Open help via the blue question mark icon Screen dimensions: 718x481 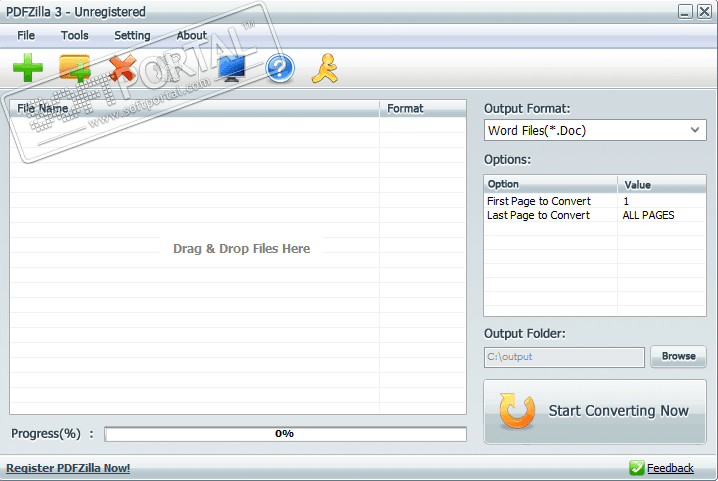click(x=280, y=68)
